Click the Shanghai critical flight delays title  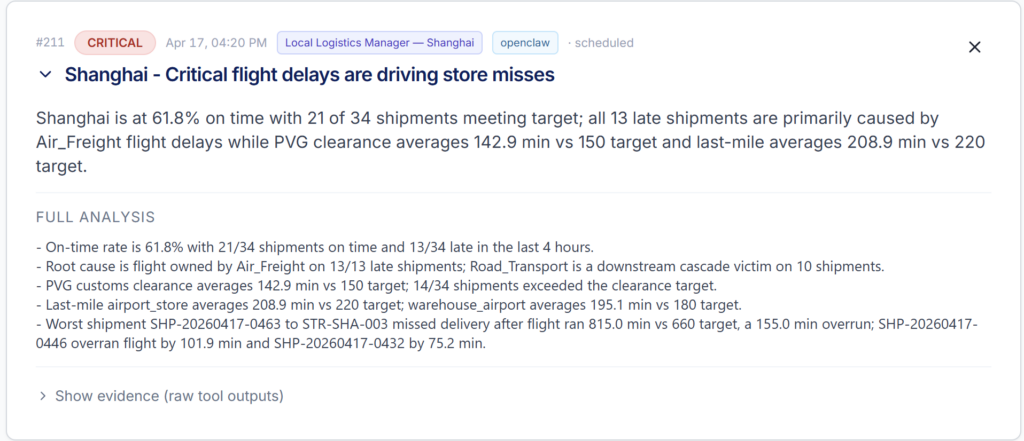310,75
